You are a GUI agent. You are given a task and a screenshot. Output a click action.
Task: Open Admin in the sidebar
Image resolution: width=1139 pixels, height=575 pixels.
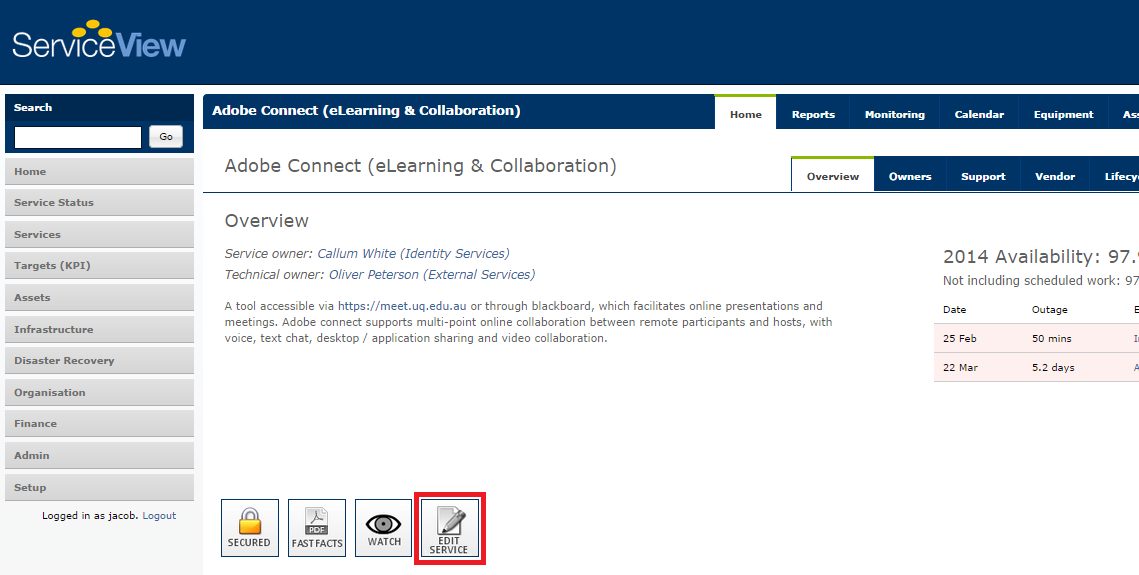100,456
